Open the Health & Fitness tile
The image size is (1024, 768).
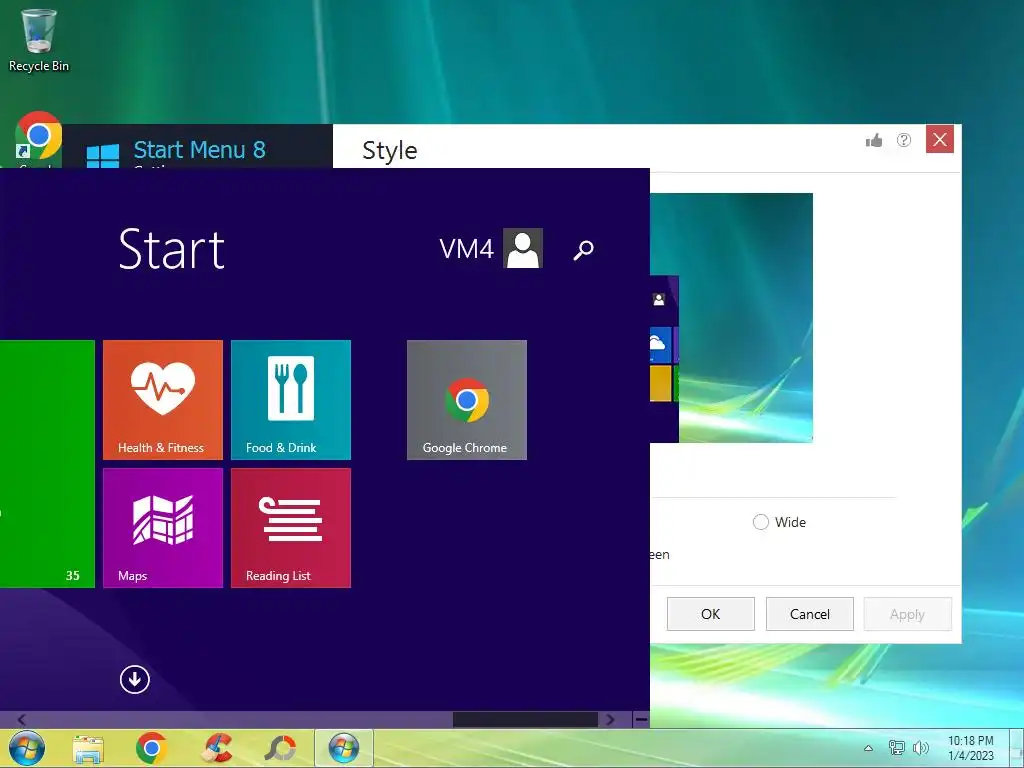[x=163, y=400]
